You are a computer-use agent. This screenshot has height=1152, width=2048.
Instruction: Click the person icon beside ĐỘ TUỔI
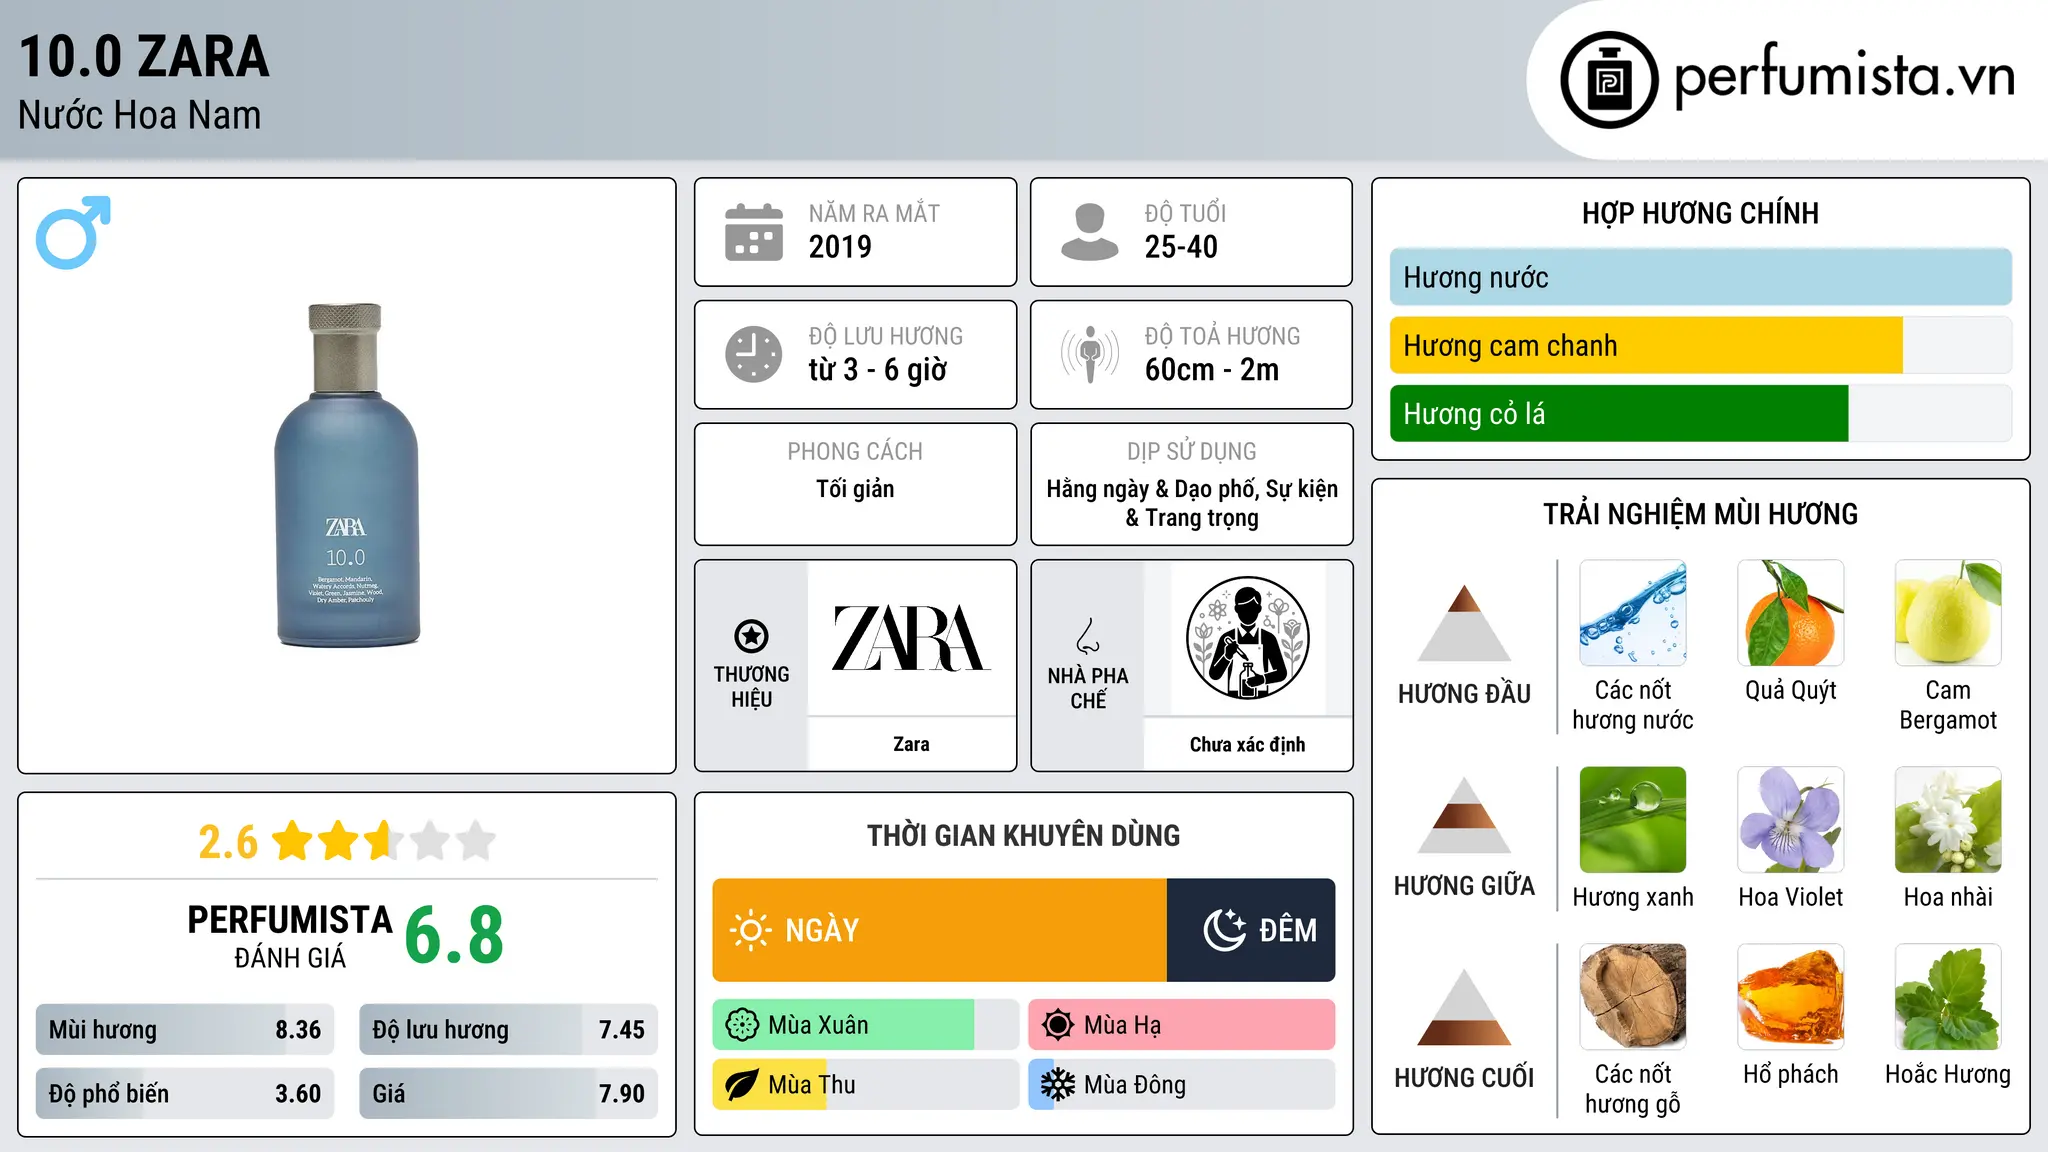click(1089, 232)
